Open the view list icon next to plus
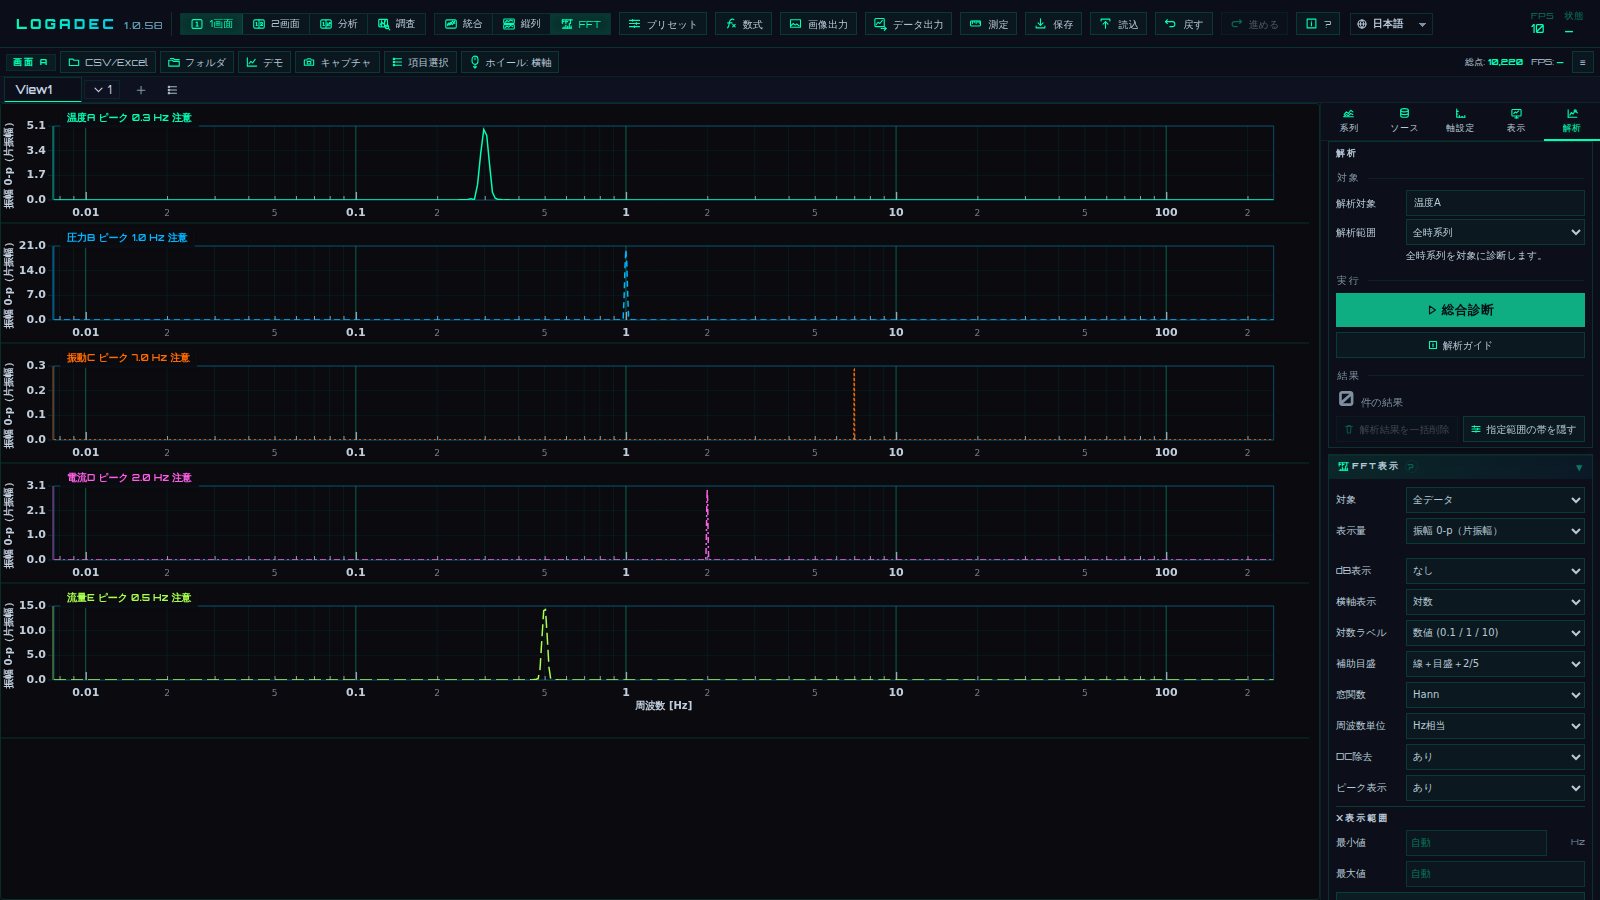Viewport: 1600px width, 900px height. (x=172, y=90)
